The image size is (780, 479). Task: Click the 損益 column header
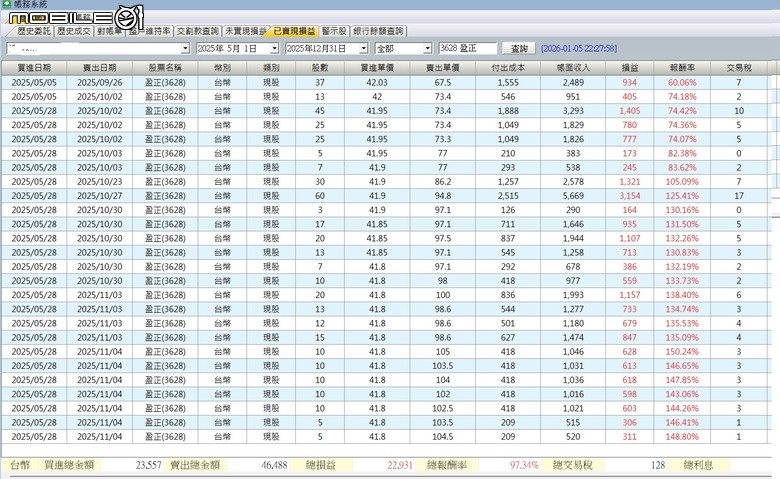(630, 68)
